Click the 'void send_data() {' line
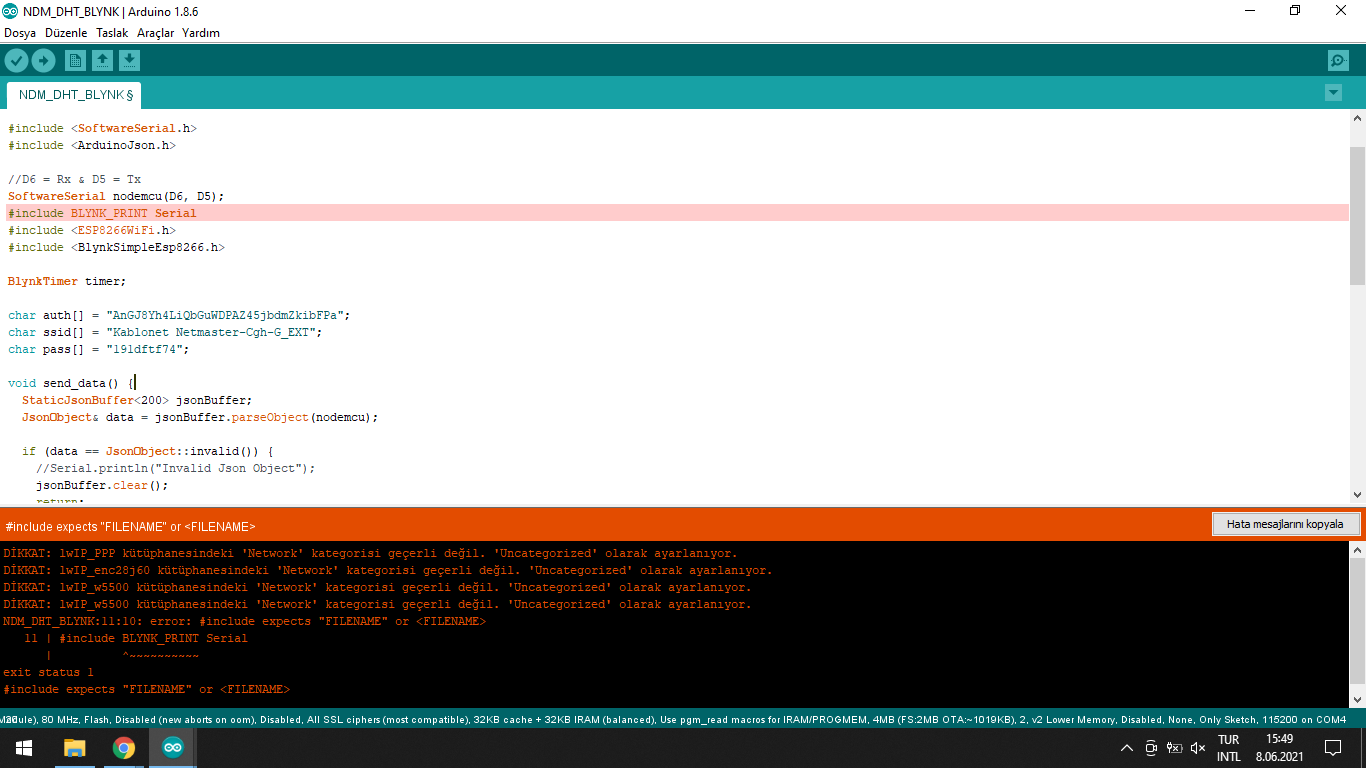Screen dimensions: 1366x768 pos(71,383)
